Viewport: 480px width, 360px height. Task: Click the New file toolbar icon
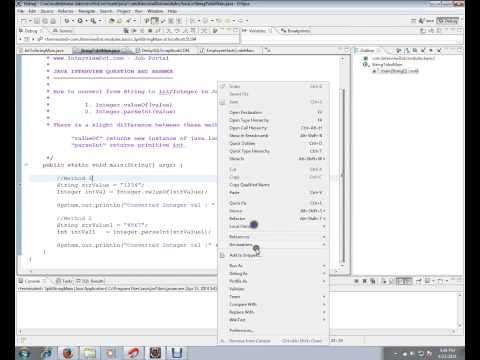24,21
